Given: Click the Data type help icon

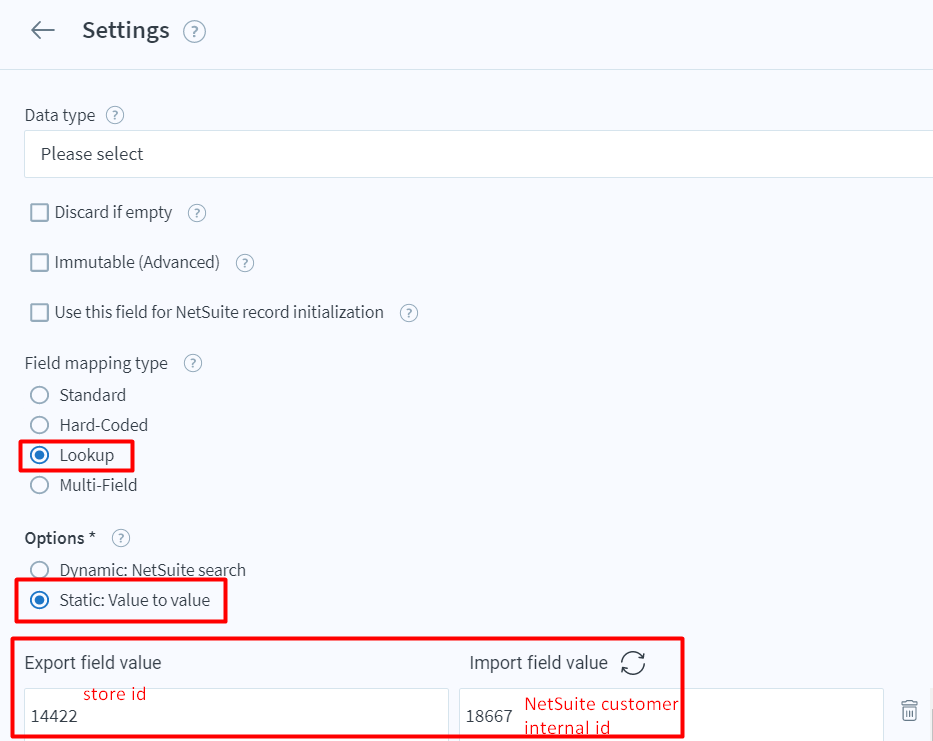Looking at the screenshot, I should [115, 115].
